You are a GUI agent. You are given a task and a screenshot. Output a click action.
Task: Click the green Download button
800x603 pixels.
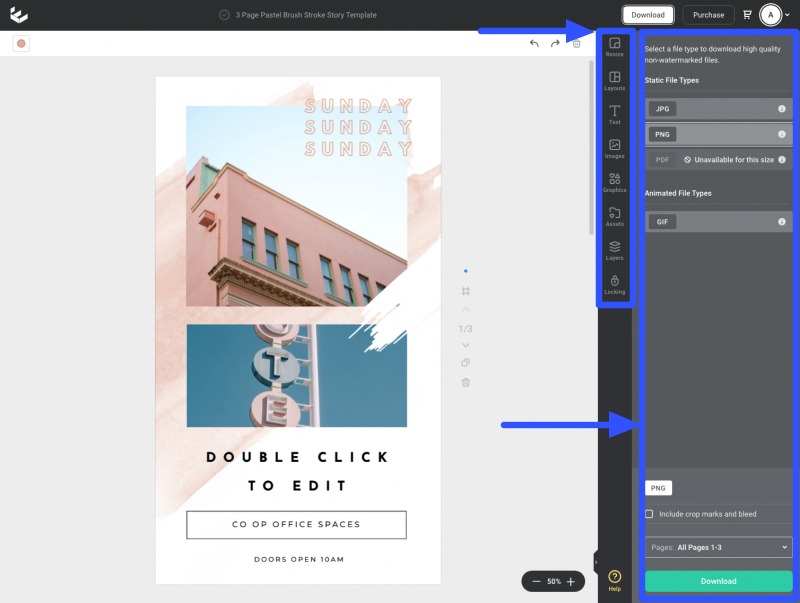click(718, 581)
